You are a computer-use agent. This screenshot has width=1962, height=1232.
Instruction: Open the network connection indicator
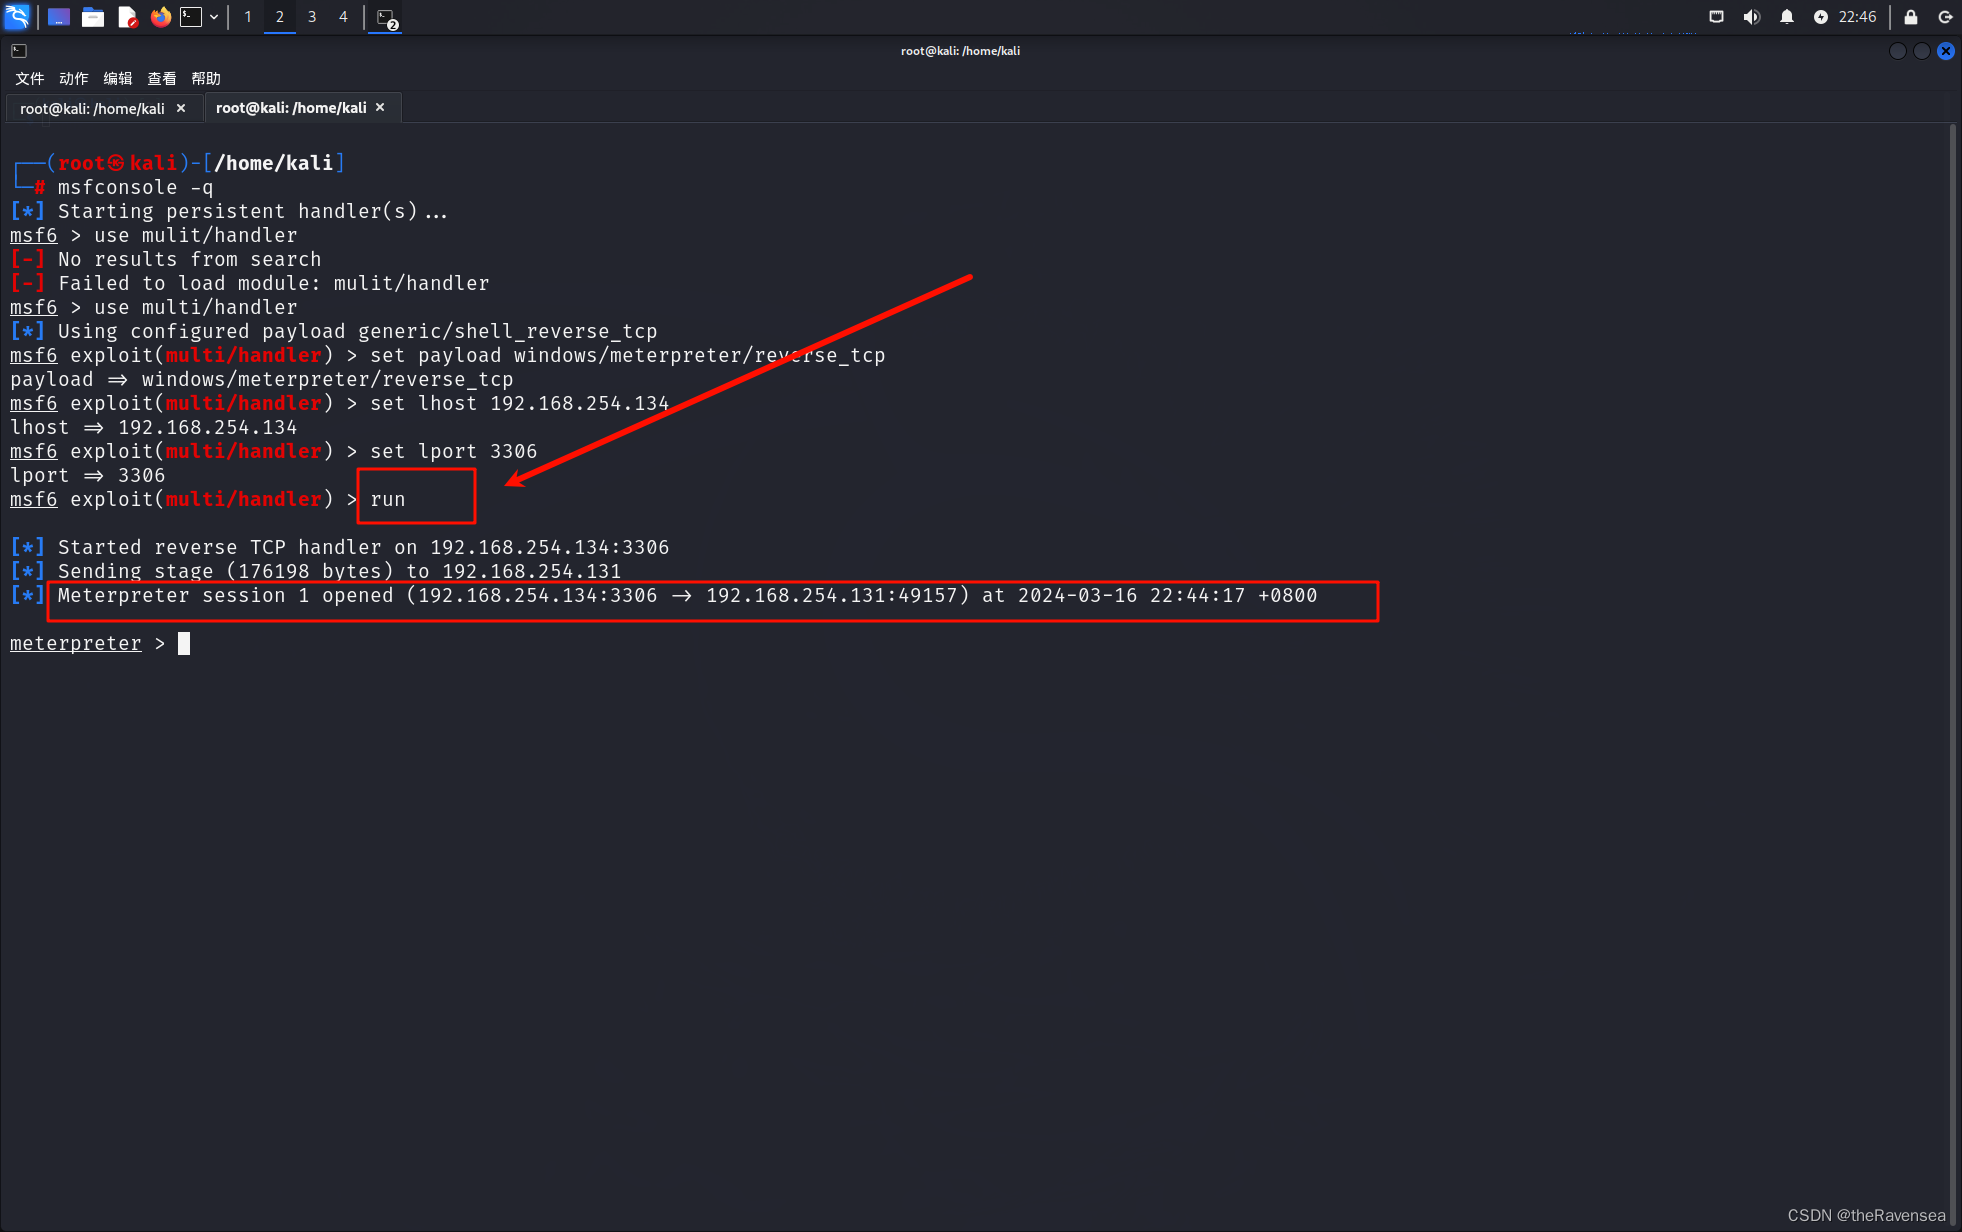click(x=1717, y=17)
